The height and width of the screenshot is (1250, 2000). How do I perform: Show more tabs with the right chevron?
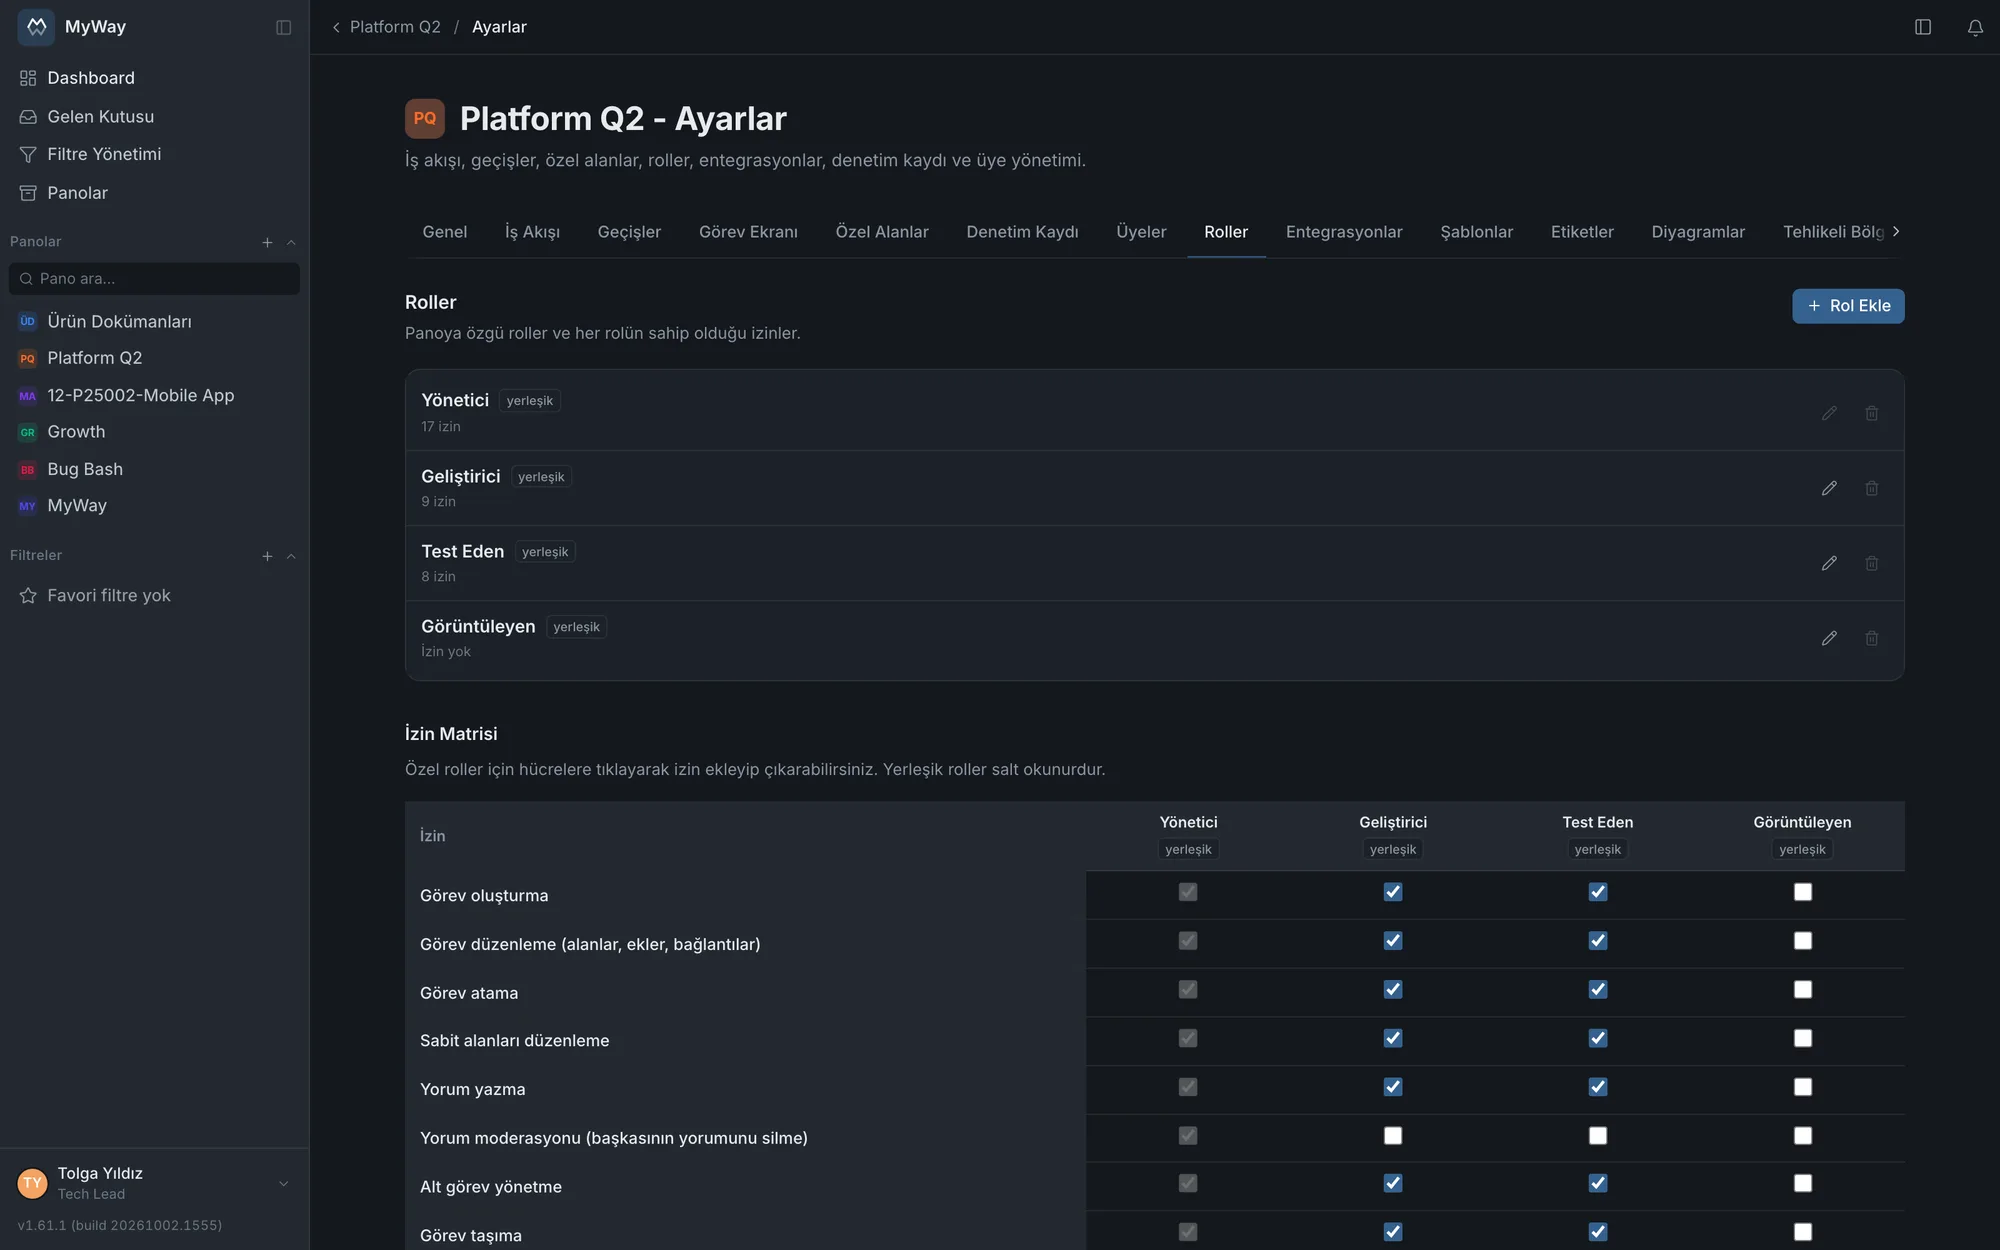click(x=1895, y=231)
